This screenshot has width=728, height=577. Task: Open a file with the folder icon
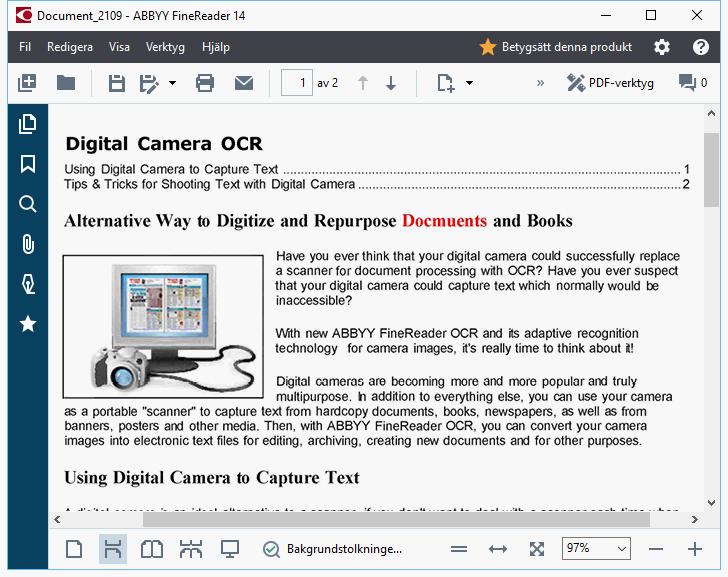point(66,83)
